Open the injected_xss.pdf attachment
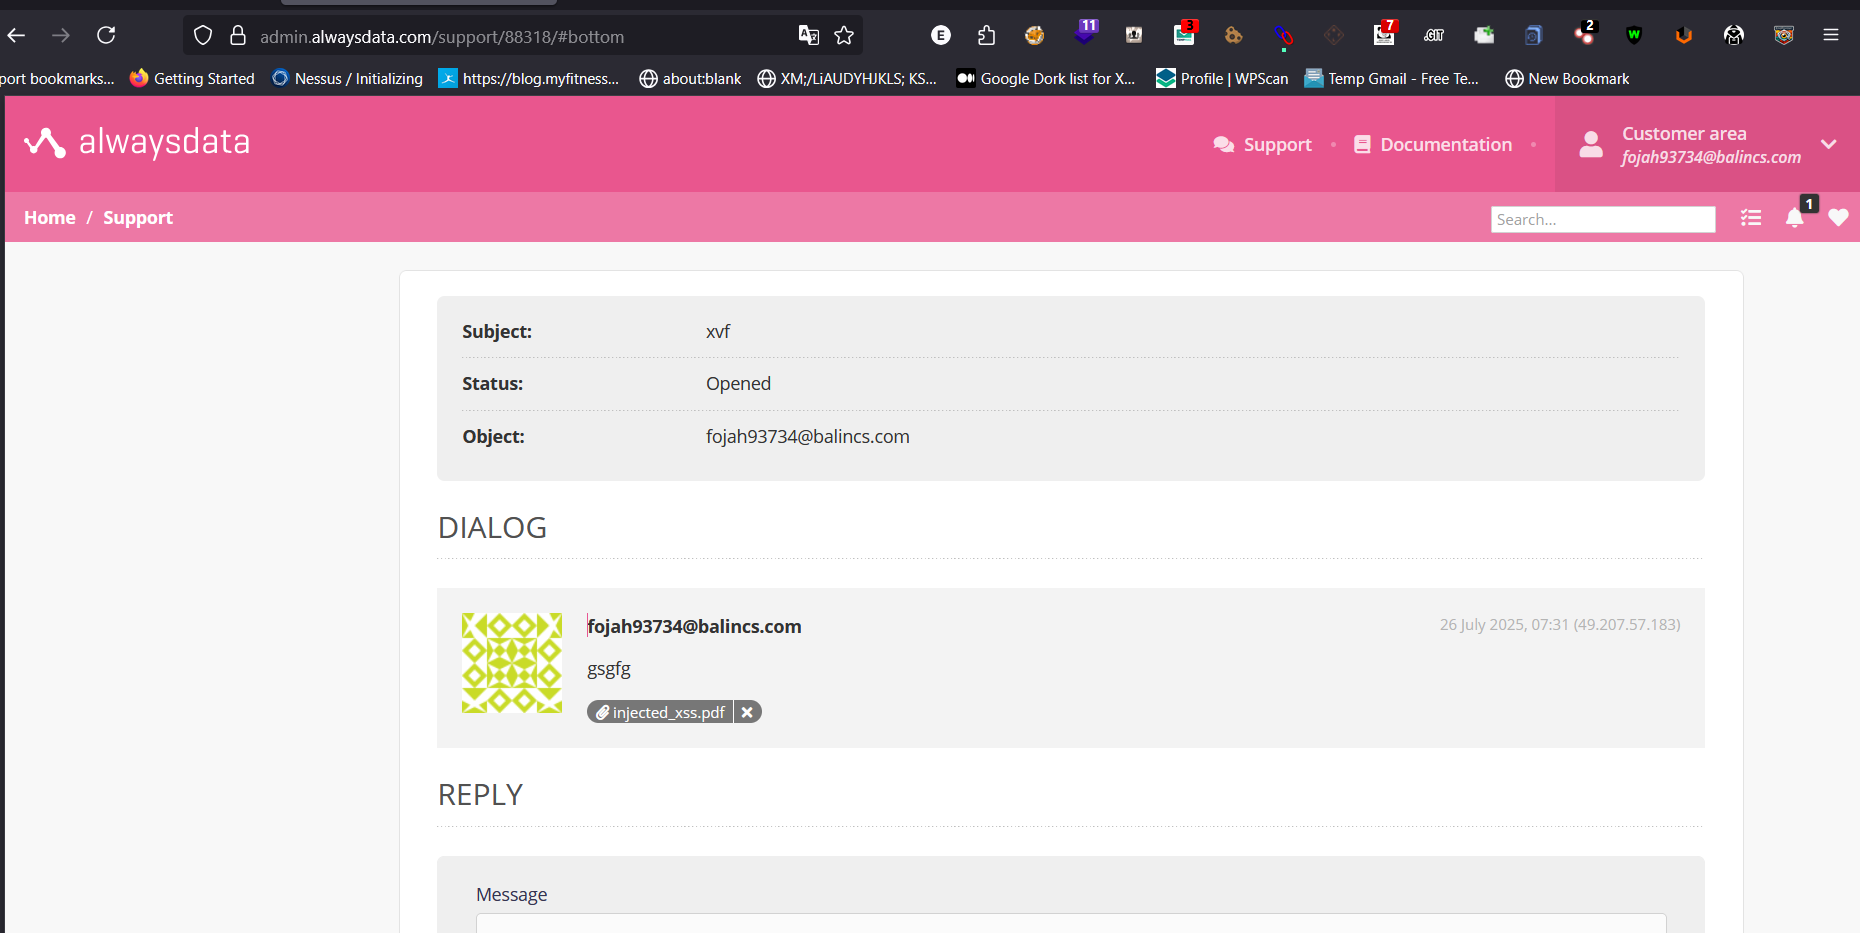The width and height of the screenshot is (1860, 933). pyautogui.click(x=661, y=712)
